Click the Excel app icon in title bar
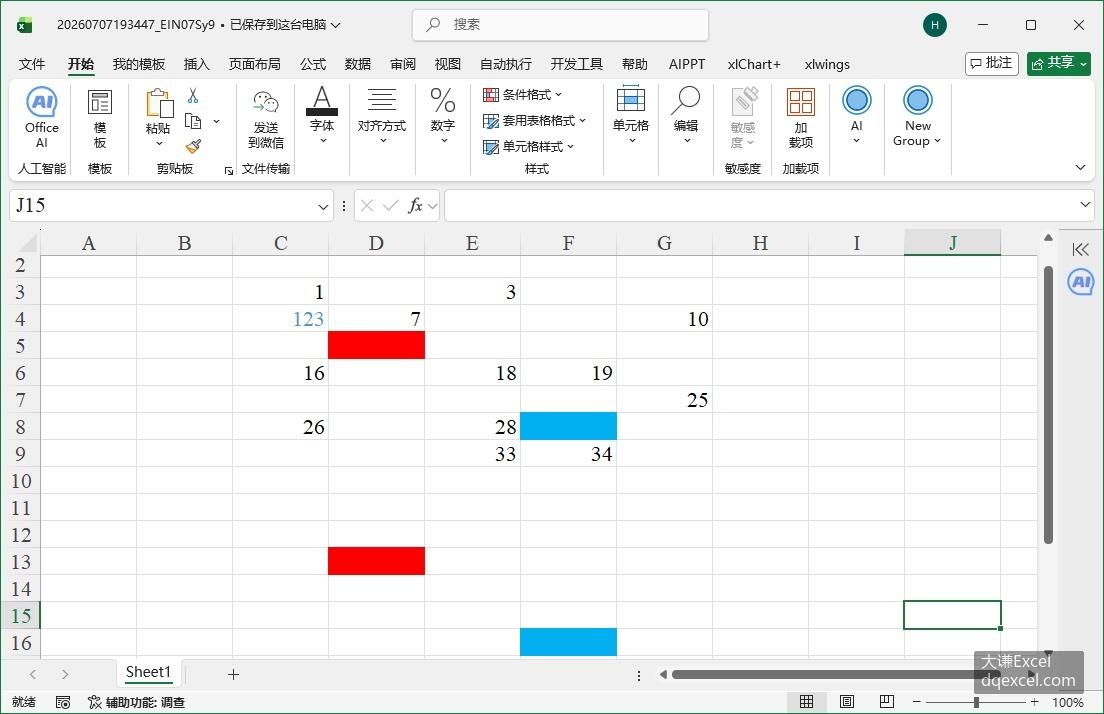Viewport: 1104px width, 714px height. (25, 25)
